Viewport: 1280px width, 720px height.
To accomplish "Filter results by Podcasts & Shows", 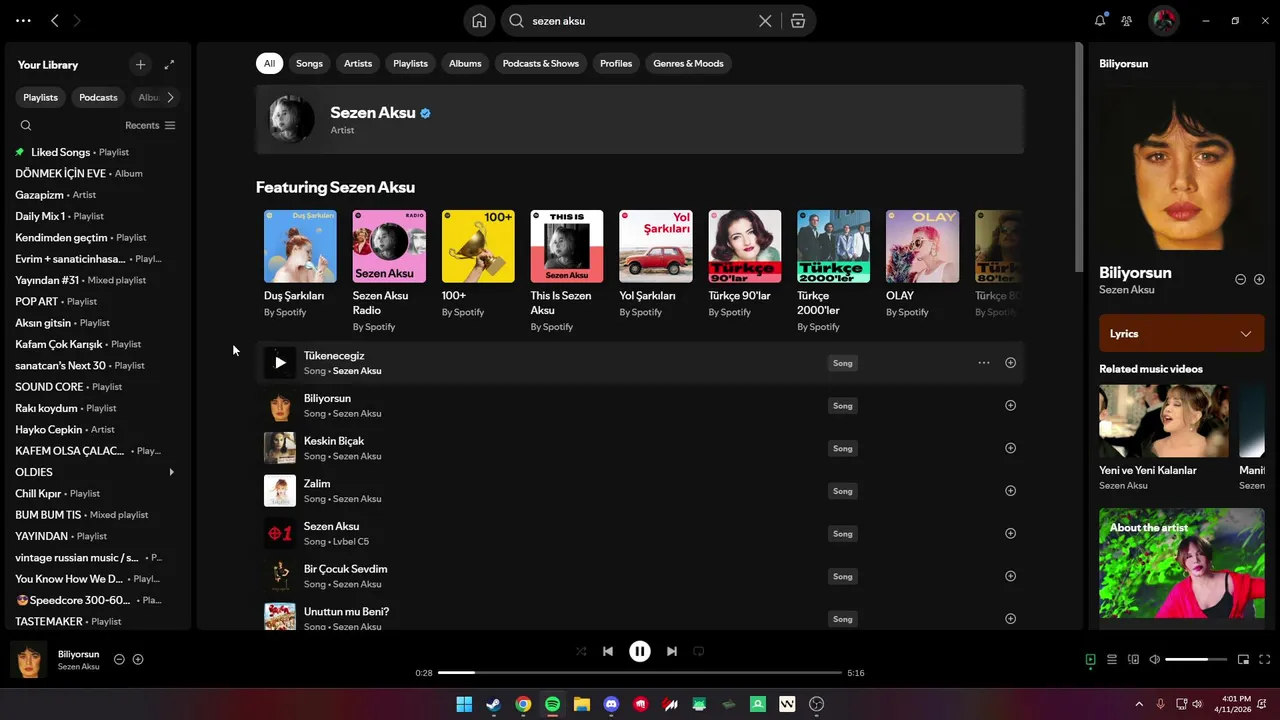I will coord(541,63).
